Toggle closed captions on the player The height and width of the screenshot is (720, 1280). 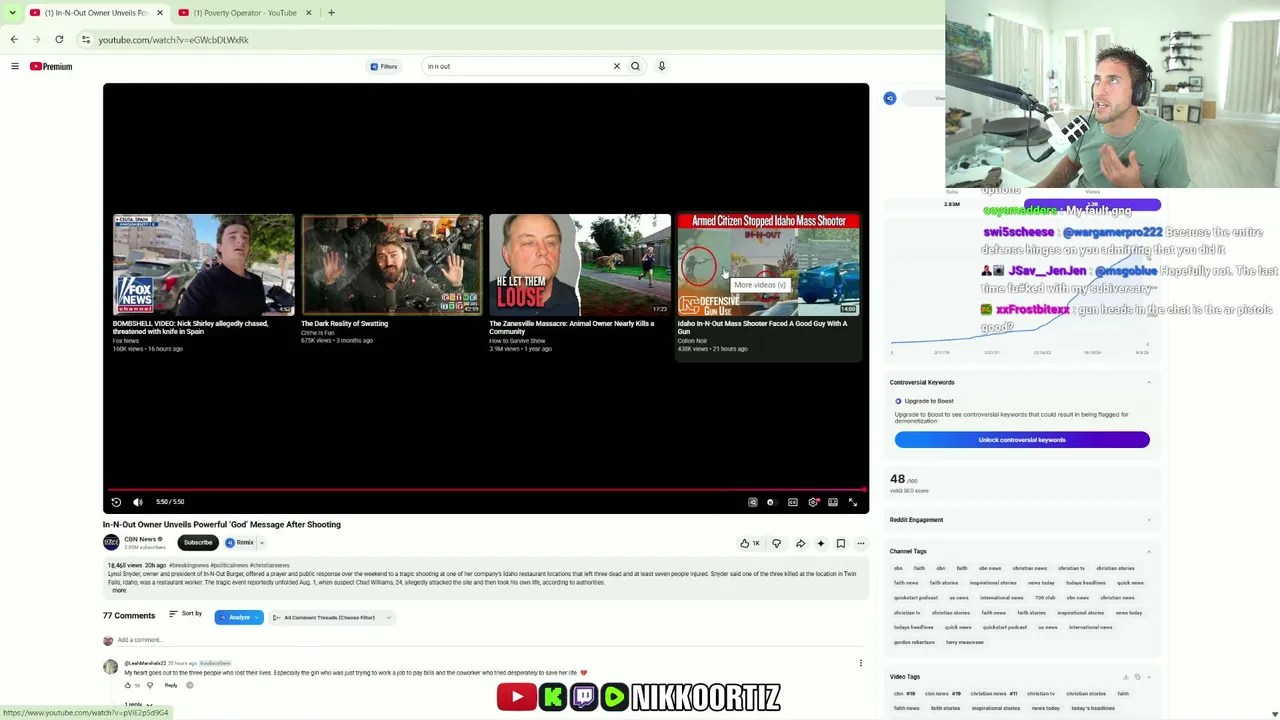click(x=793, y=502)
